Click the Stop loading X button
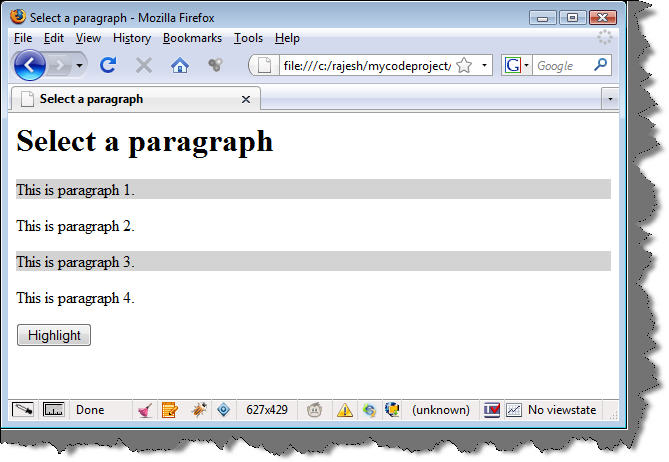 click(x=144, y=65)
